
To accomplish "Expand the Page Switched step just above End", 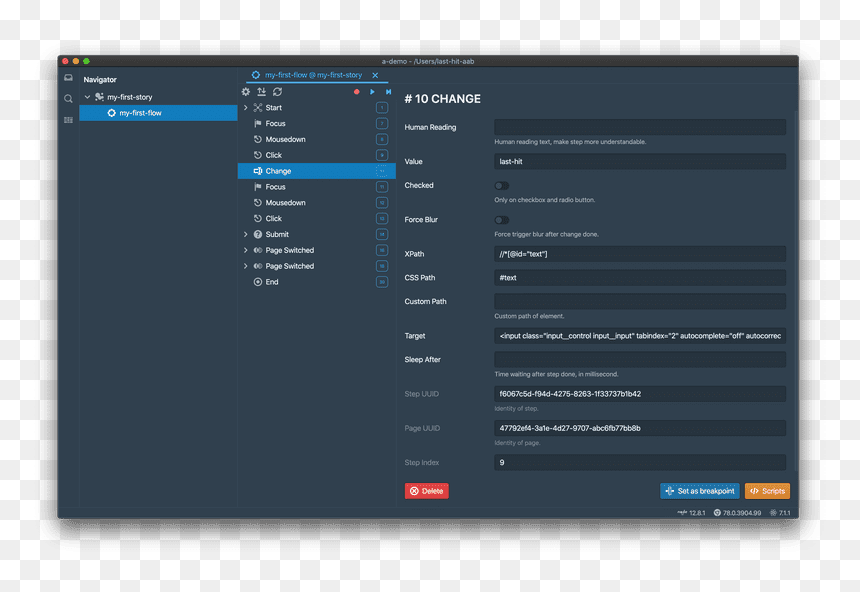I will (246, 266).
